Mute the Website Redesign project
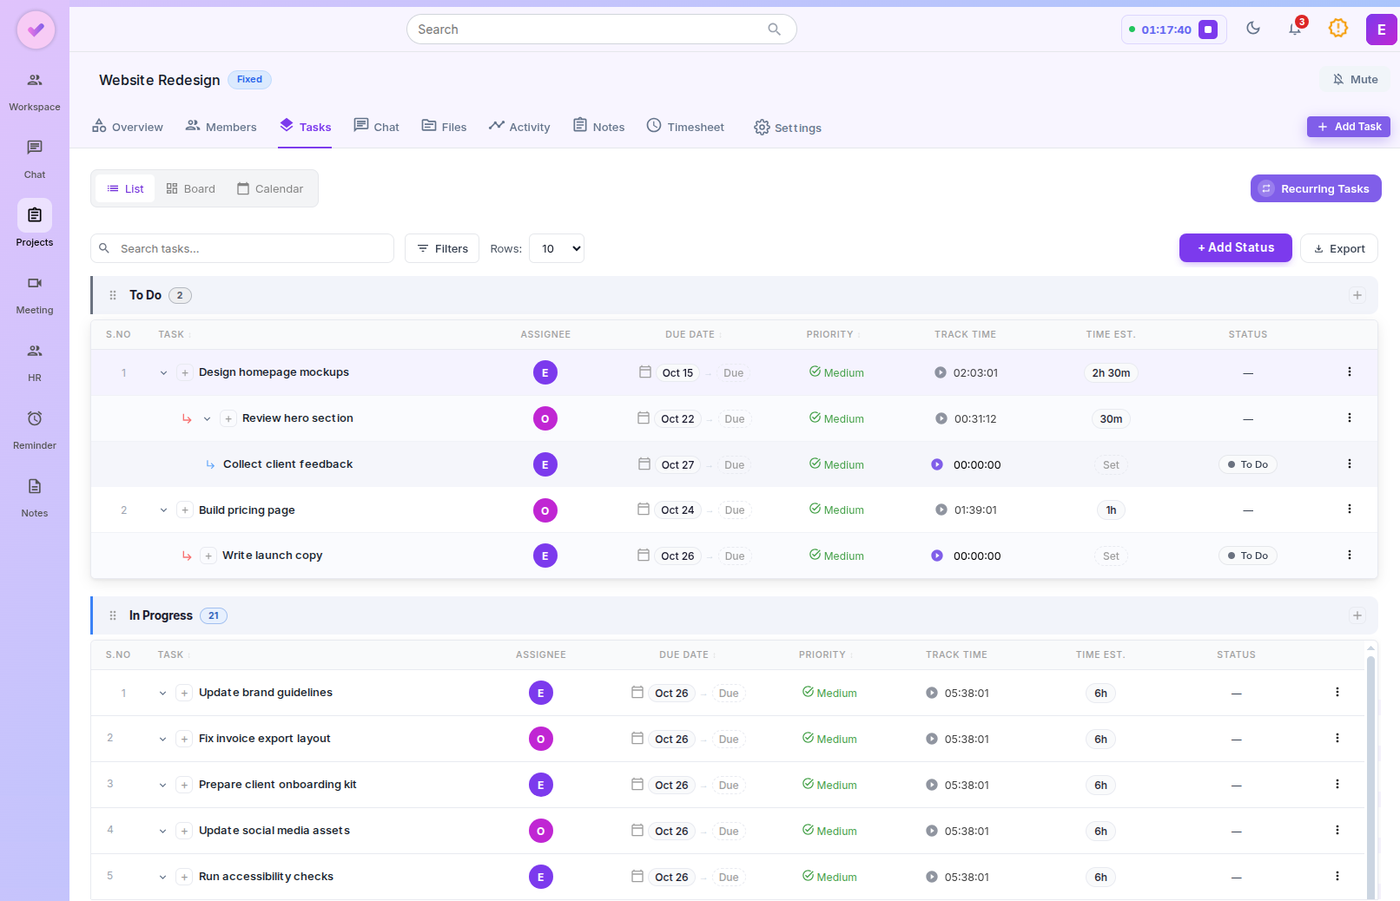 (x=1355, y=80)
